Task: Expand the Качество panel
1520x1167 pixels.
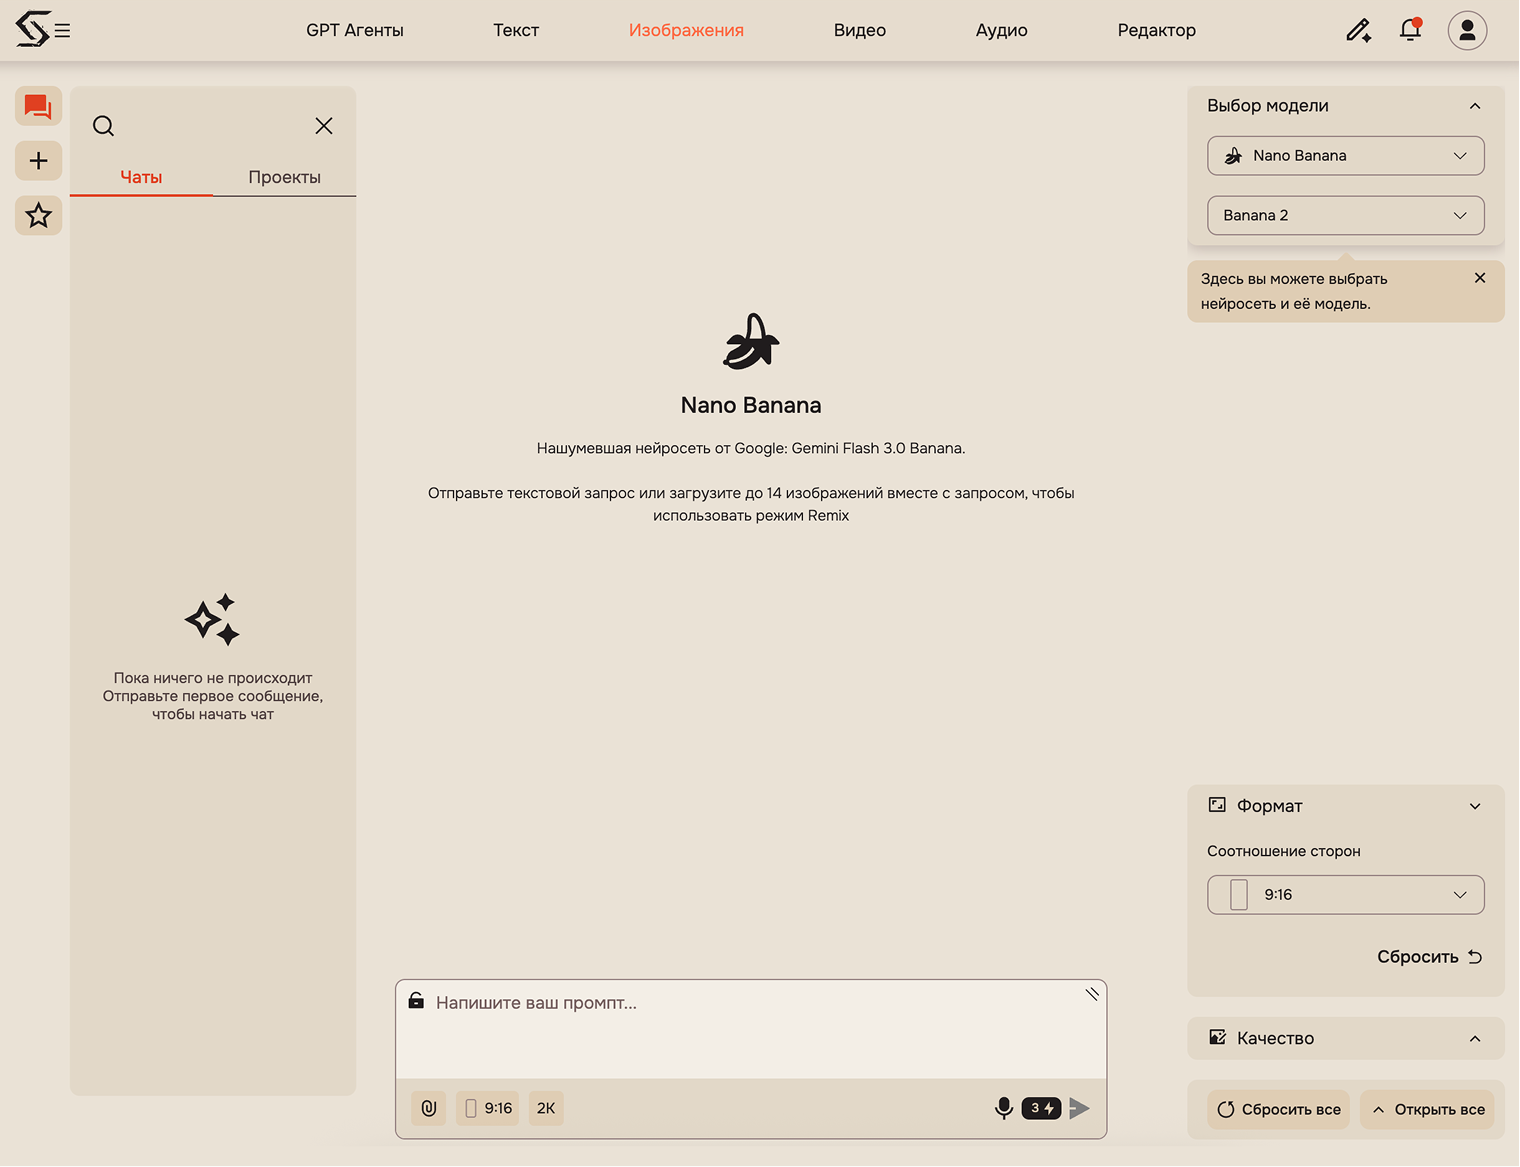Action: coord(1475,1038)
